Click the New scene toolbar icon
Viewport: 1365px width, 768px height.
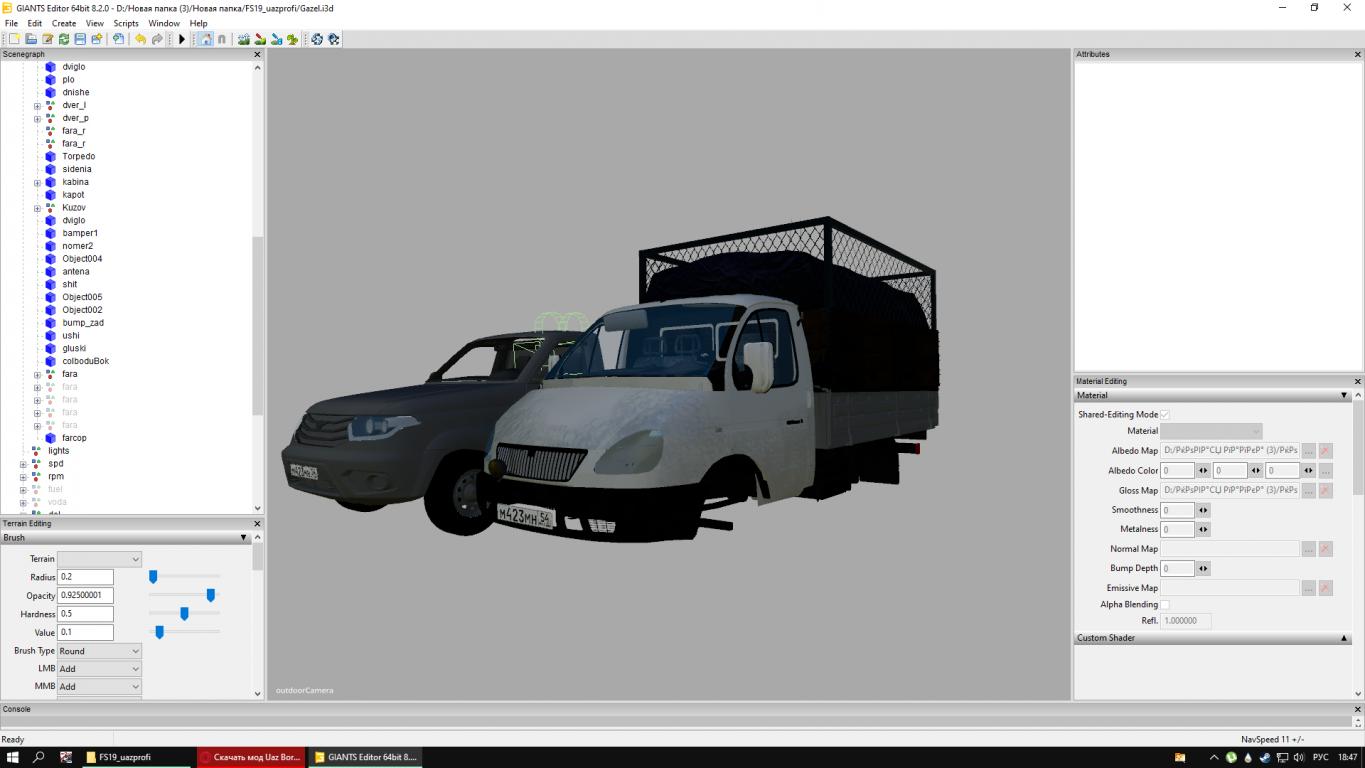click(x=14, y=39)
